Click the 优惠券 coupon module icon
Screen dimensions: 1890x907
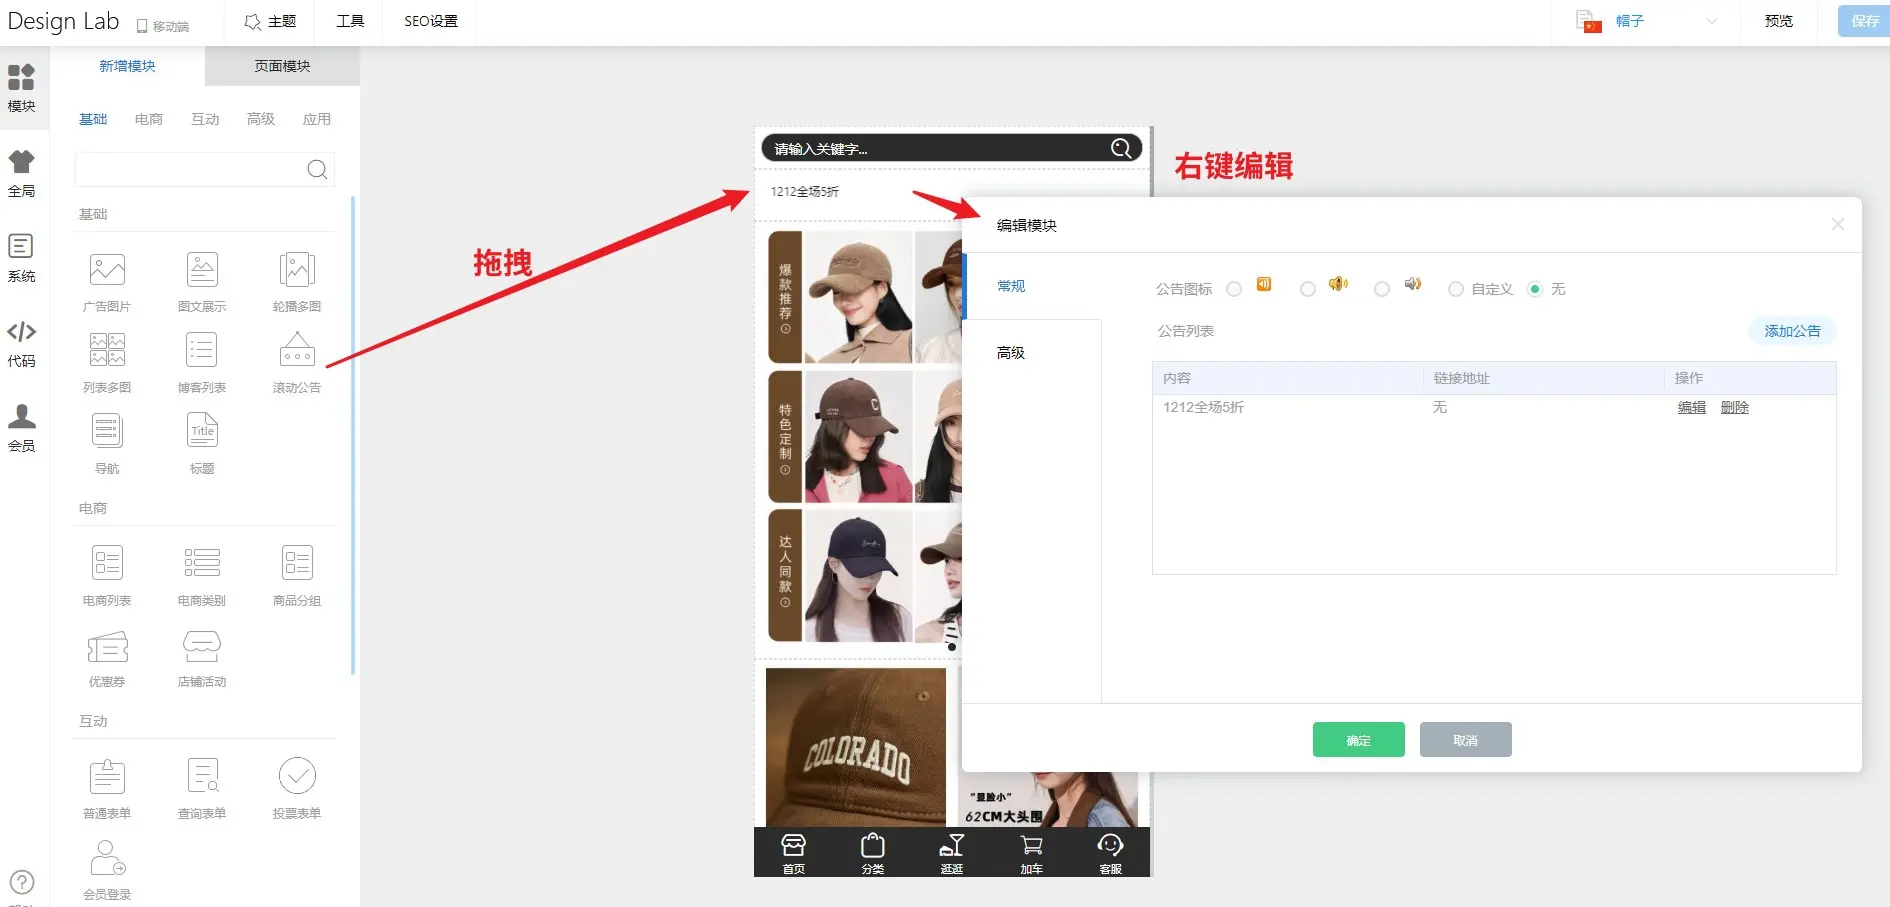coord(107,648)
